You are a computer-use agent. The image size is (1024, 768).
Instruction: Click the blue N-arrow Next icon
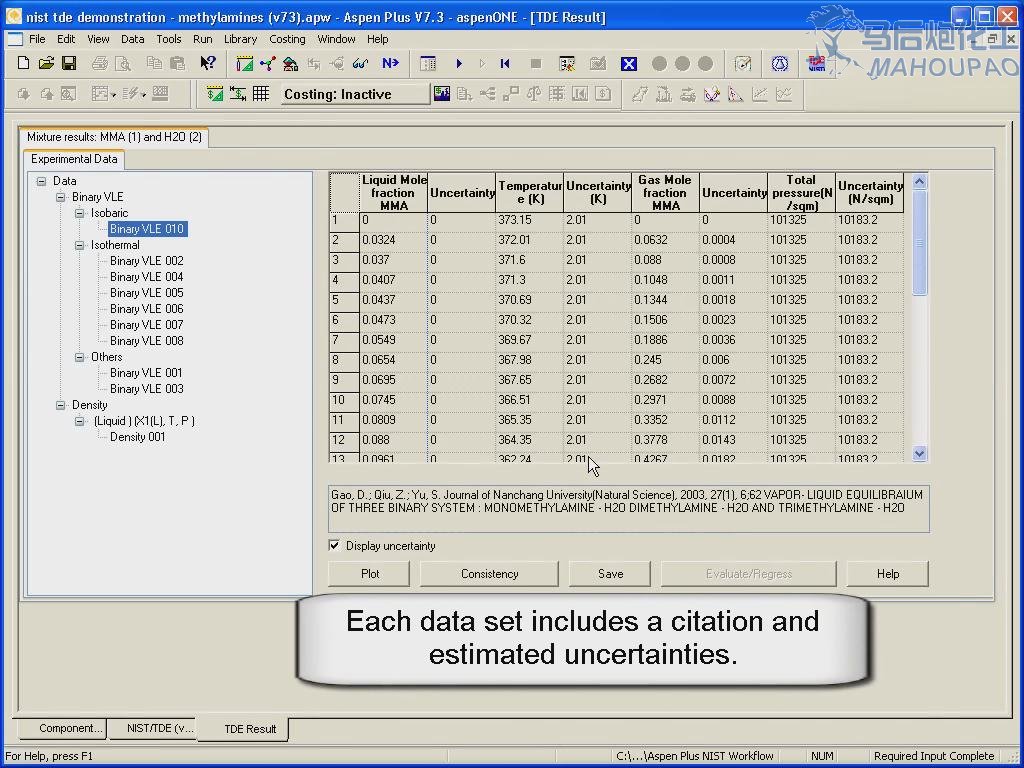pos(391,63)
